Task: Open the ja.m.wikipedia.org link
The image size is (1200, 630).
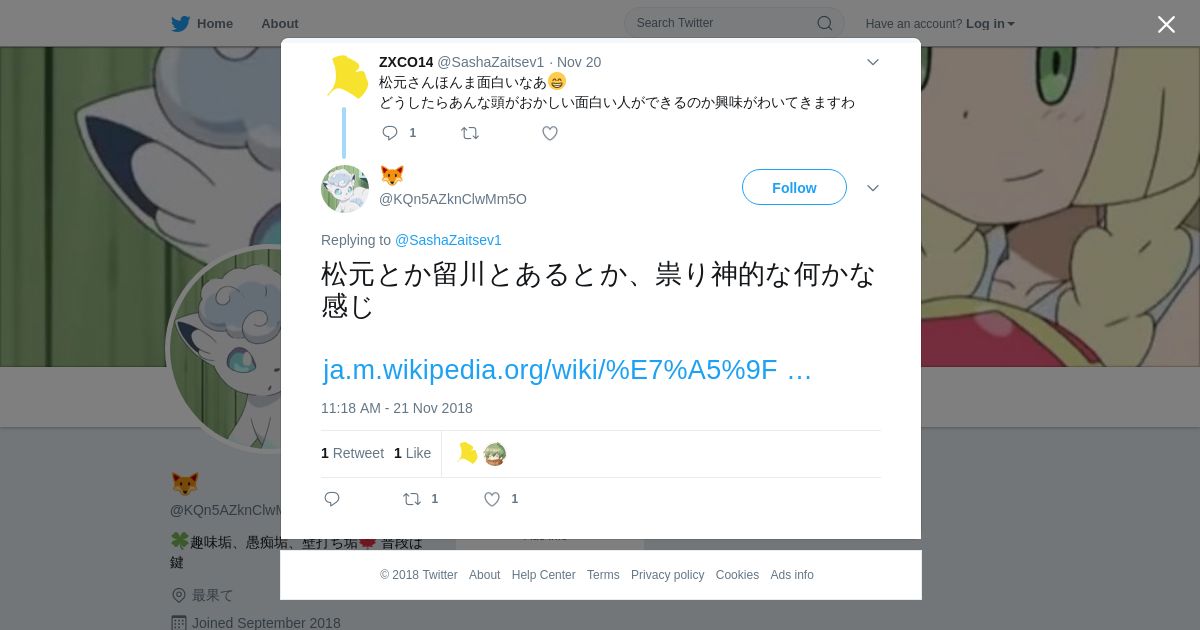Action: (x=567, y=370)
